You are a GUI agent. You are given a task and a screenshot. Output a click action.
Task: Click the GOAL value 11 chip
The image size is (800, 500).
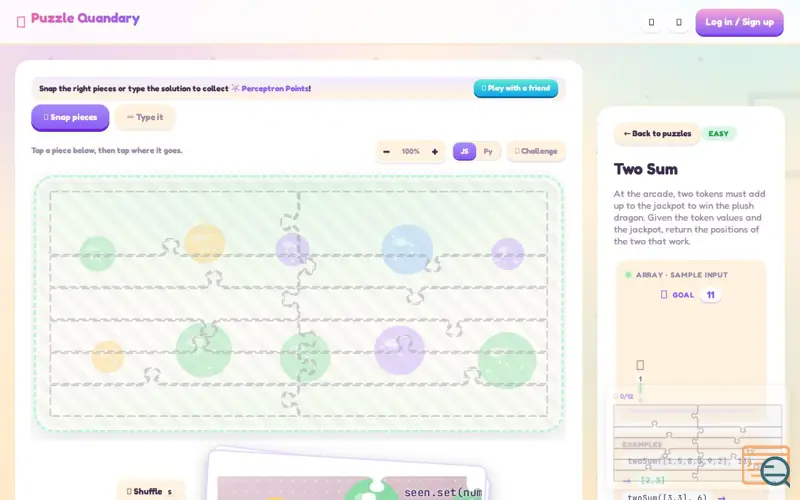710,295
